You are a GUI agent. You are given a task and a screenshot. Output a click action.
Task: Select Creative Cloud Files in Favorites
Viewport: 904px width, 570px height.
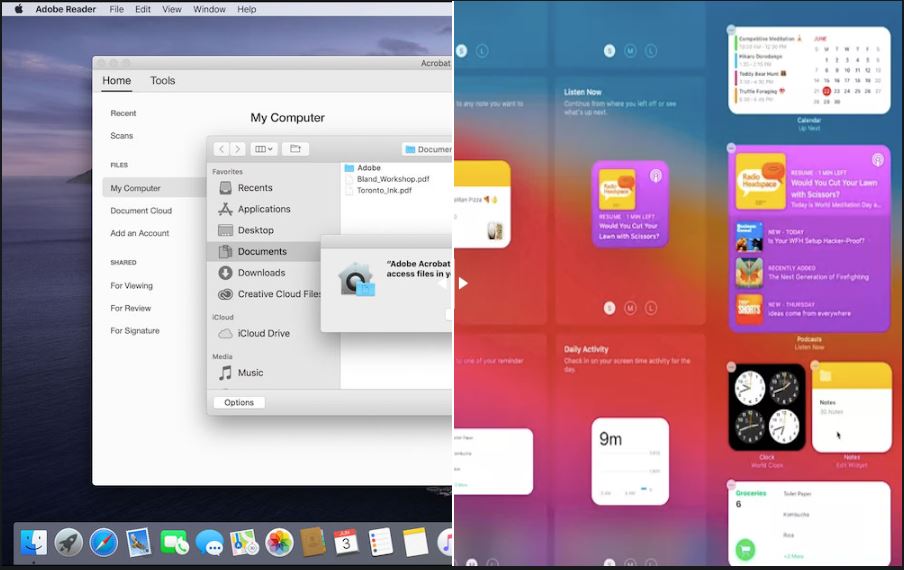pos(269,294)
